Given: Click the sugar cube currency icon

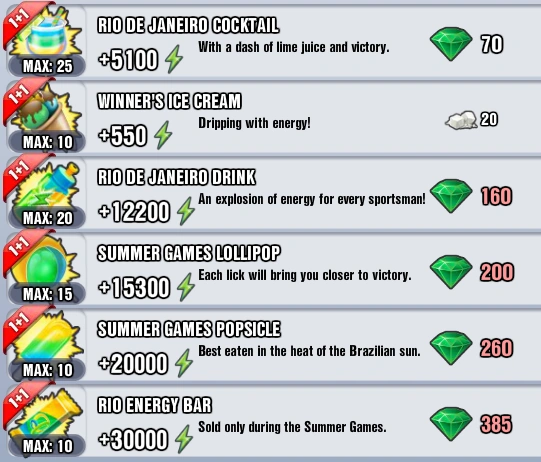Looking at the screenshot, I should tap(461, 120).
